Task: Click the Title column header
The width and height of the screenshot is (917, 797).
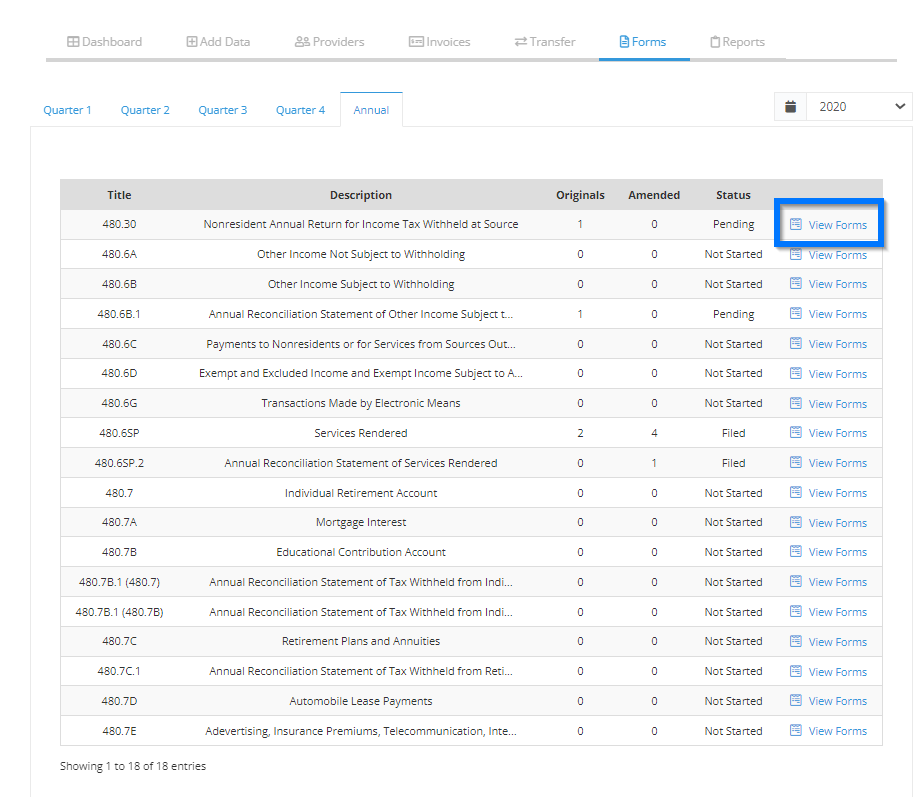Action: click(119, 195)
